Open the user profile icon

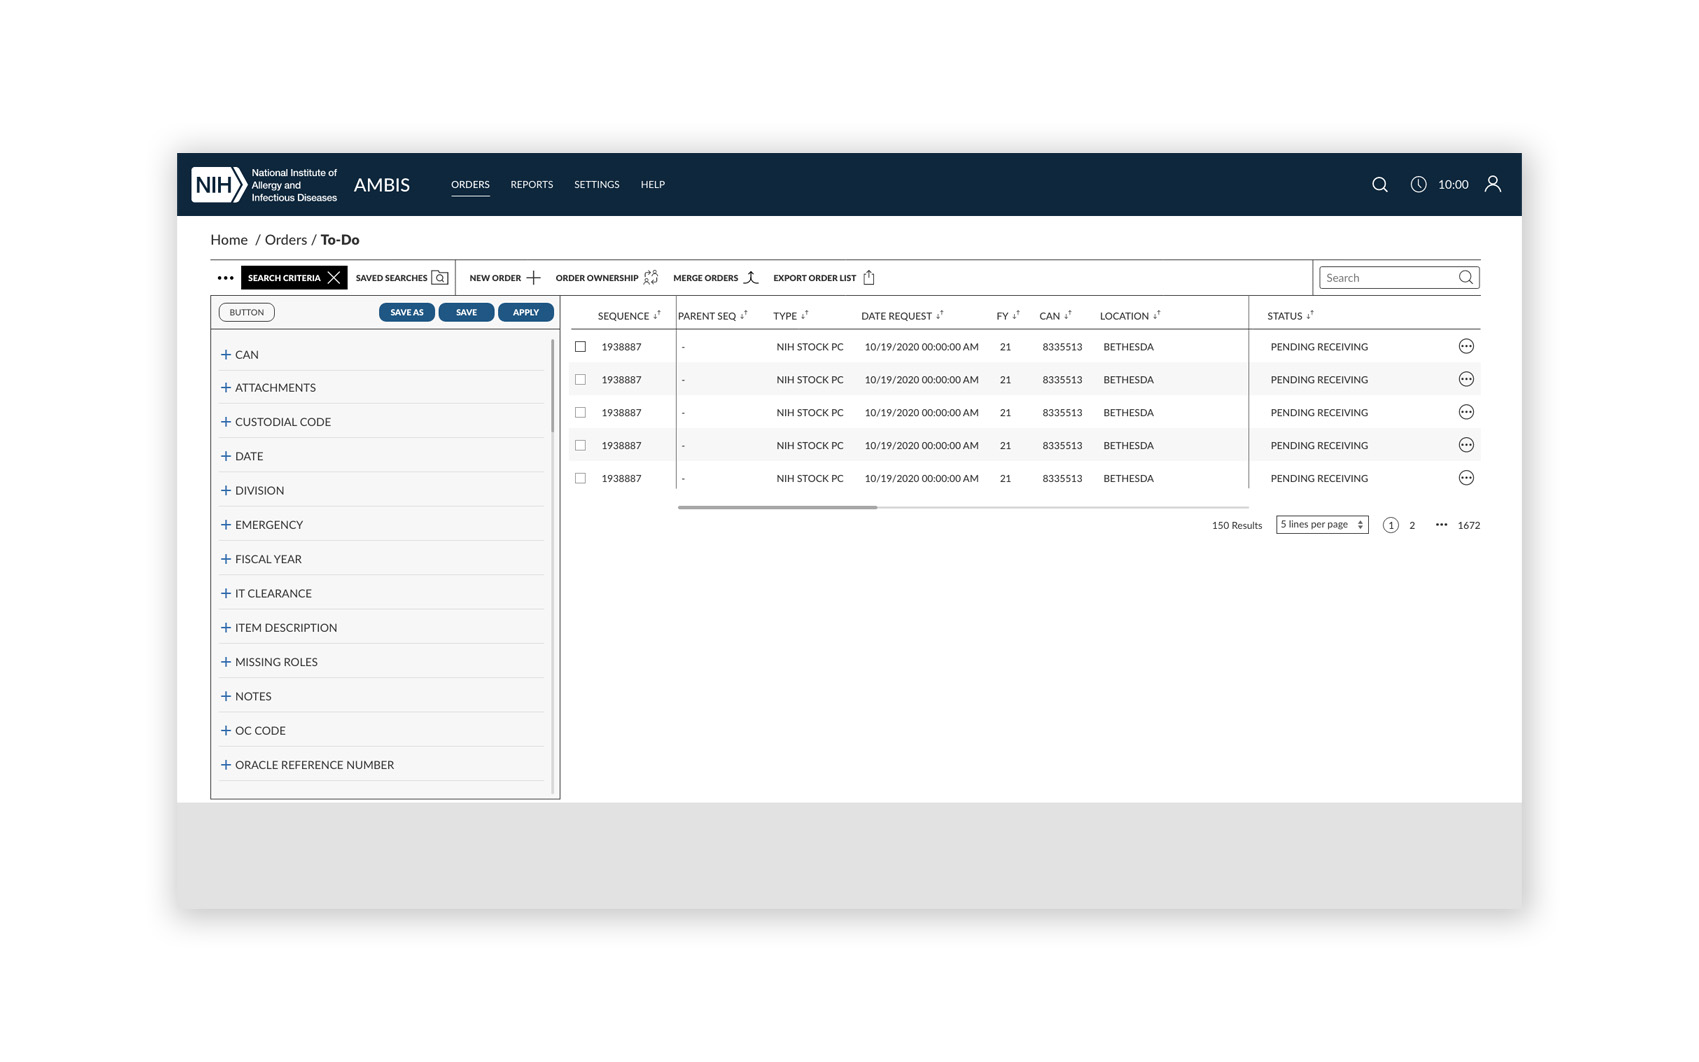click(x=1492, y=184)
